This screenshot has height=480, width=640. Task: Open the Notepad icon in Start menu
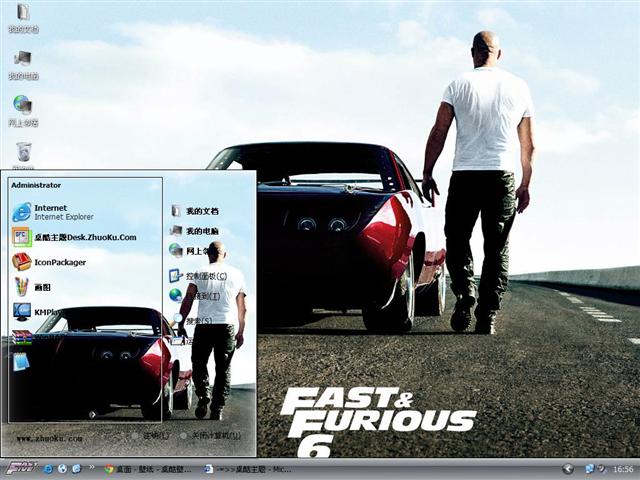pyautogui.click(x=21, y=362)
